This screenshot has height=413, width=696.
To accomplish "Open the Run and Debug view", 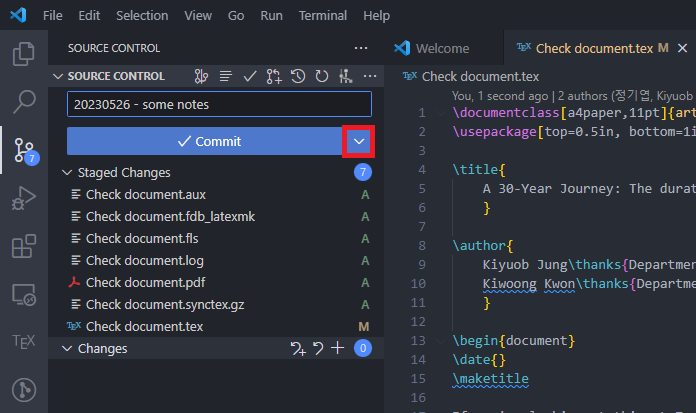I will tap(24, 198).
